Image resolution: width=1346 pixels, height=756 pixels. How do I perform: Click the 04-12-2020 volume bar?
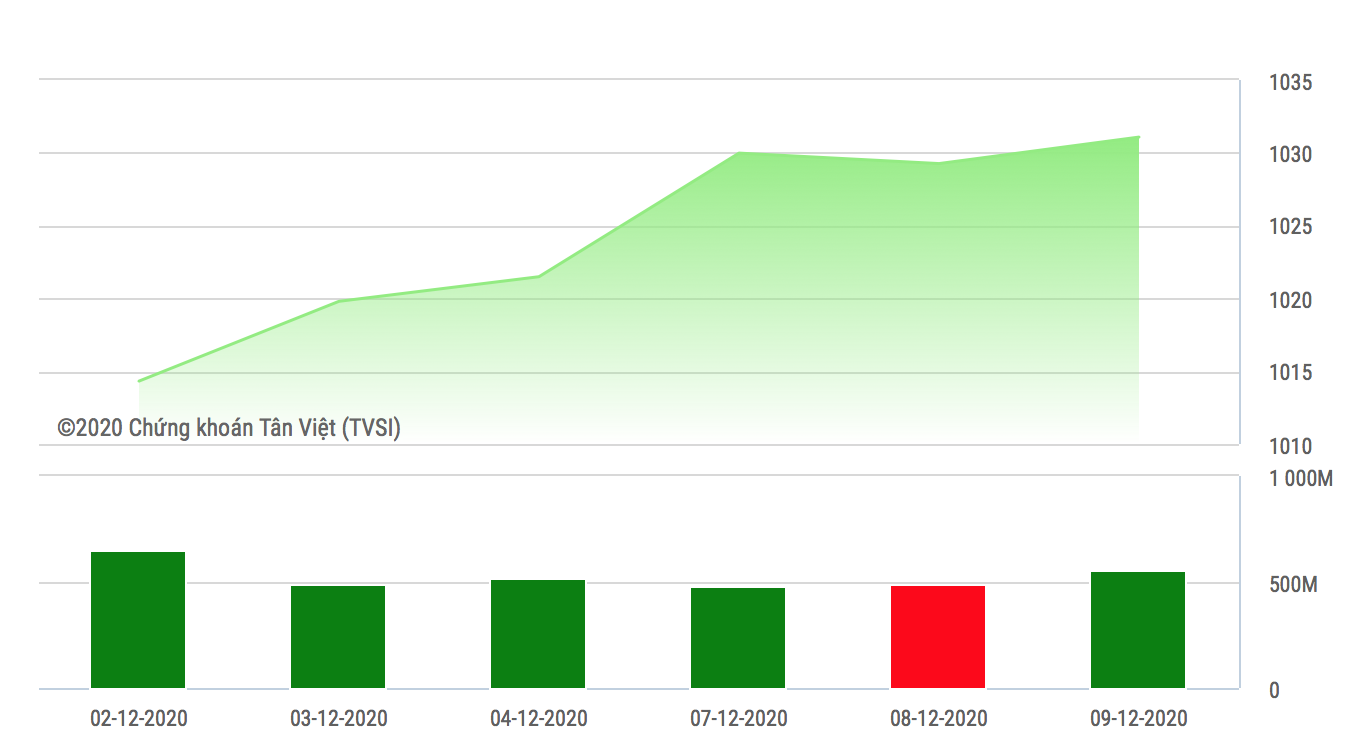point(538,634)
